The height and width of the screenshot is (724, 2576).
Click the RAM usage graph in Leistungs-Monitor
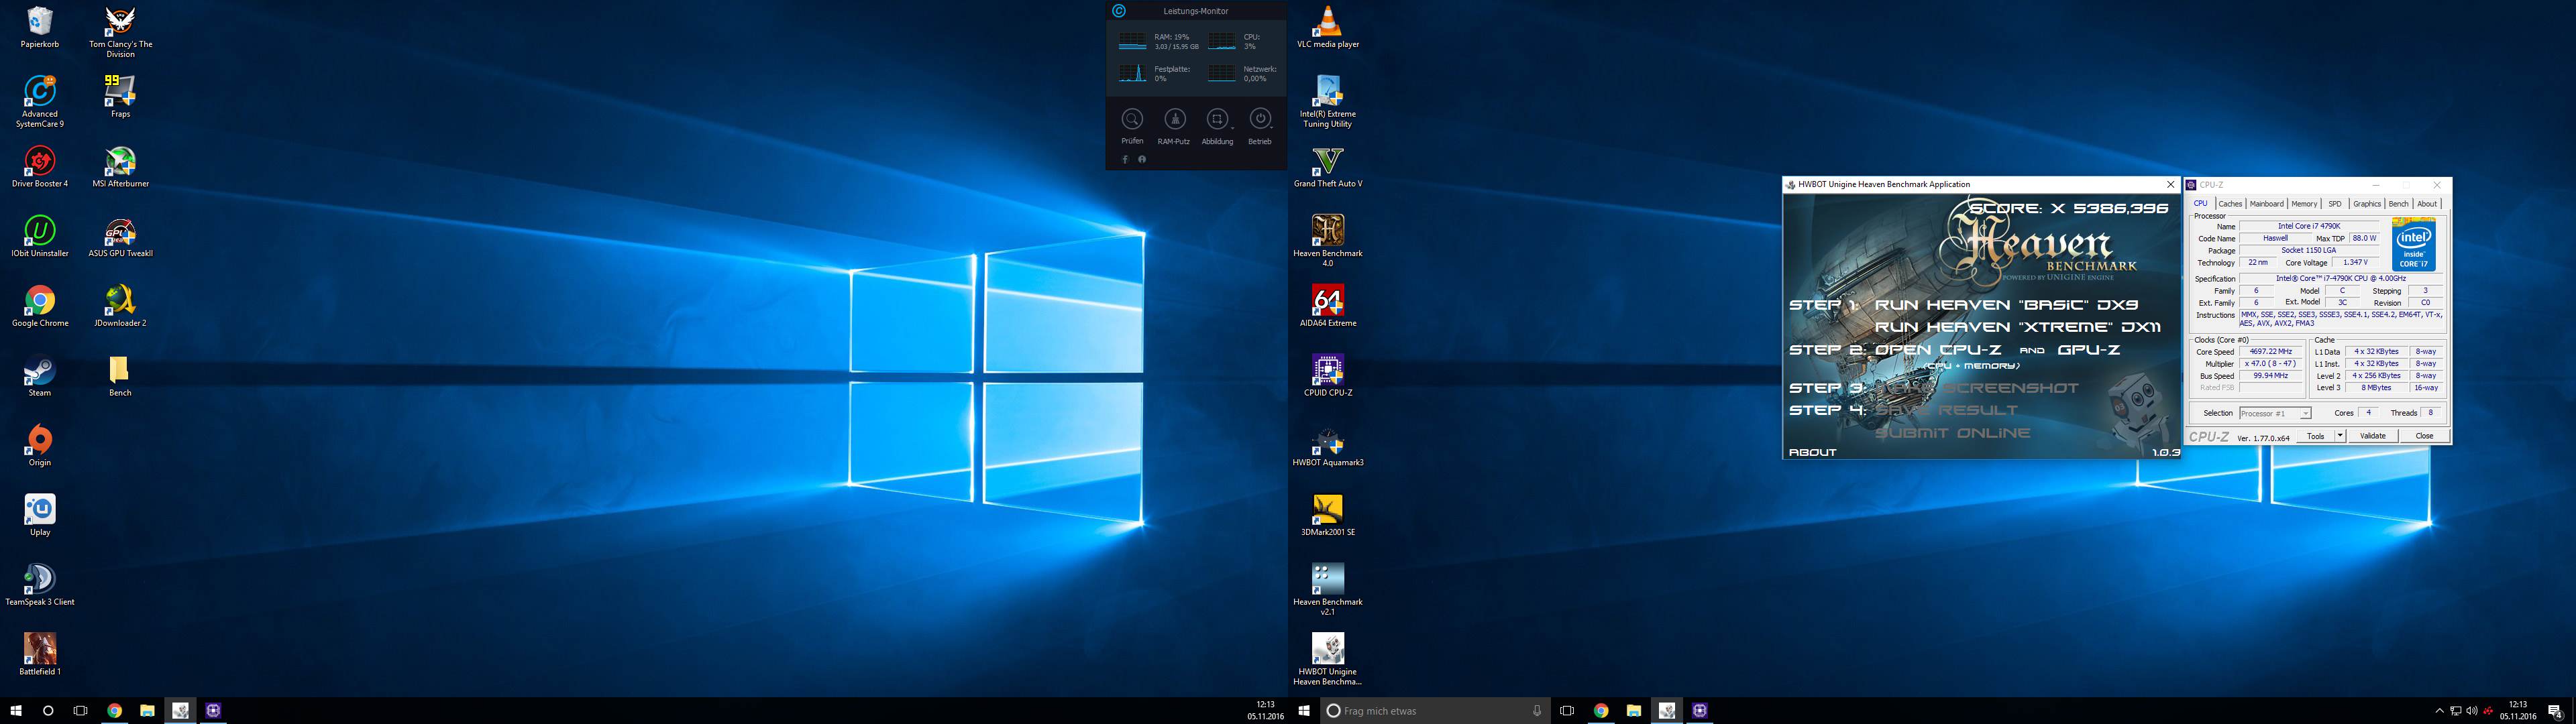pos(1132,41)
